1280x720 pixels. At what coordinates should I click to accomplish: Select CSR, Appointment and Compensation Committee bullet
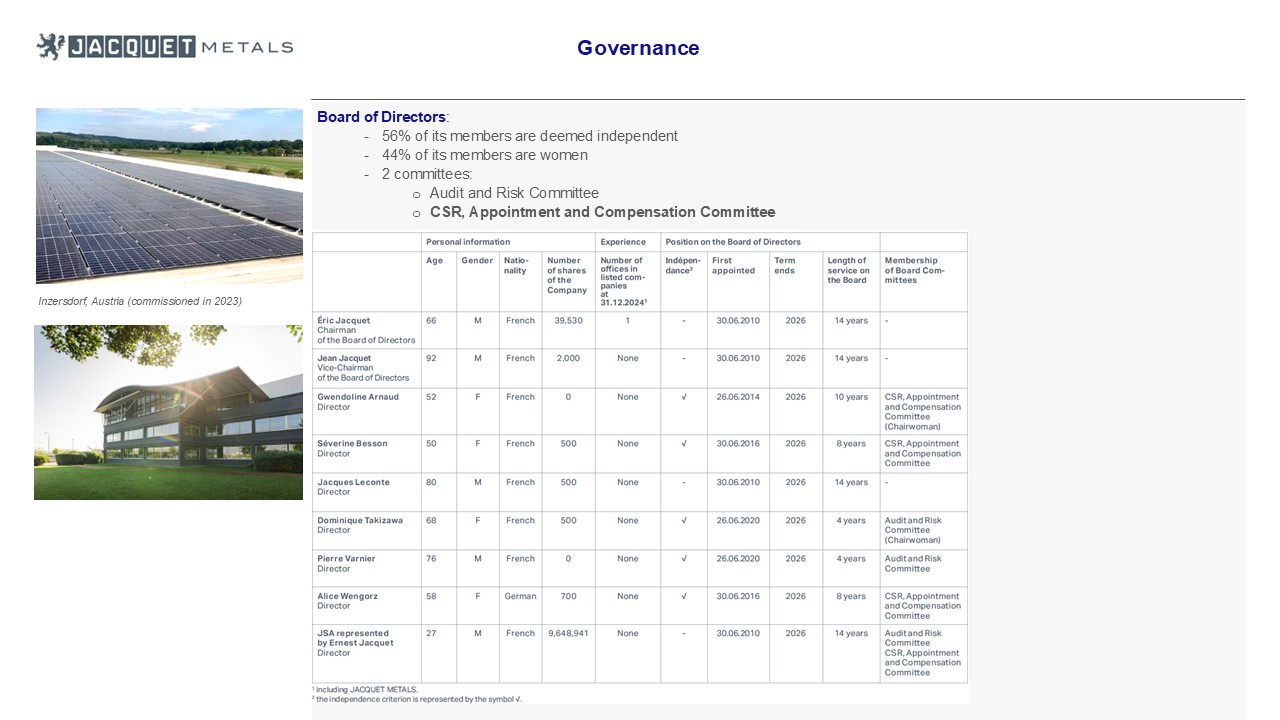[602, 212]
